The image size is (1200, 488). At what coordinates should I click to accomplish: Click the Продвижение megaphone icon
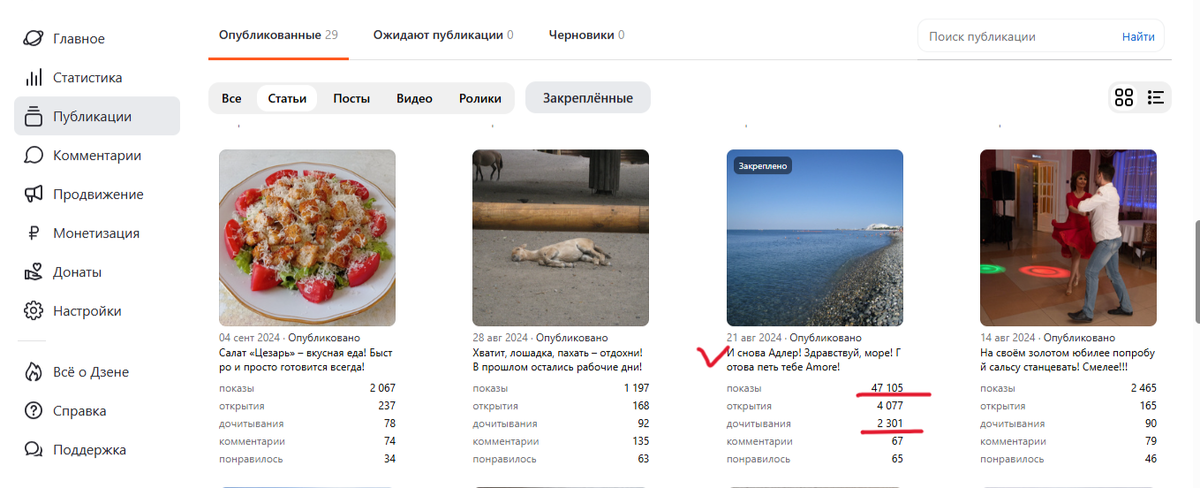(34, 194)
